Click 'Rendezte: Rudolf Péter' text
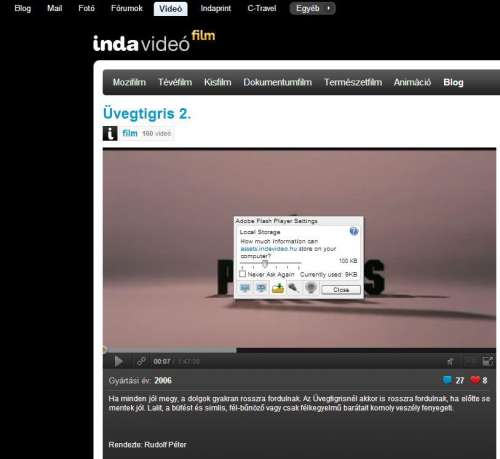This screenshot has width=500, height=459. click(147, 445)
